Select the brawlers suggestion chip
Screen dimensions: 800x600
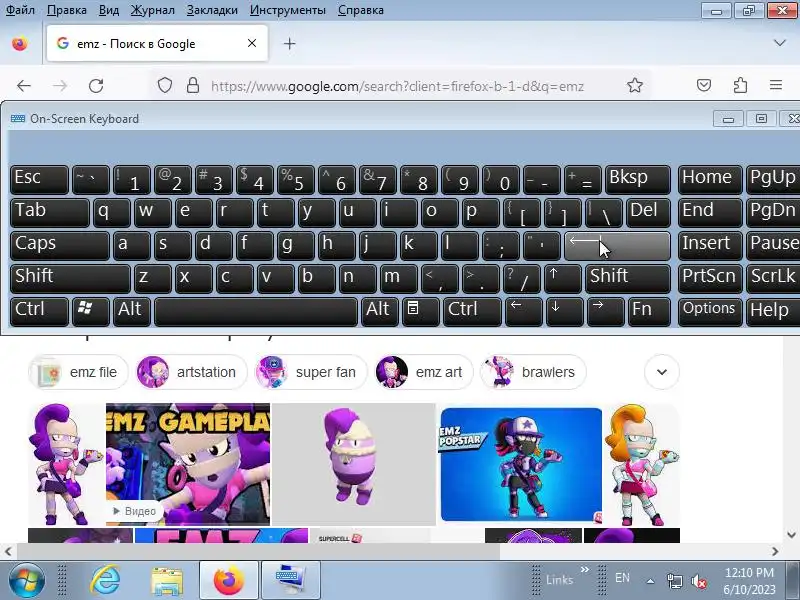point(533,372)
